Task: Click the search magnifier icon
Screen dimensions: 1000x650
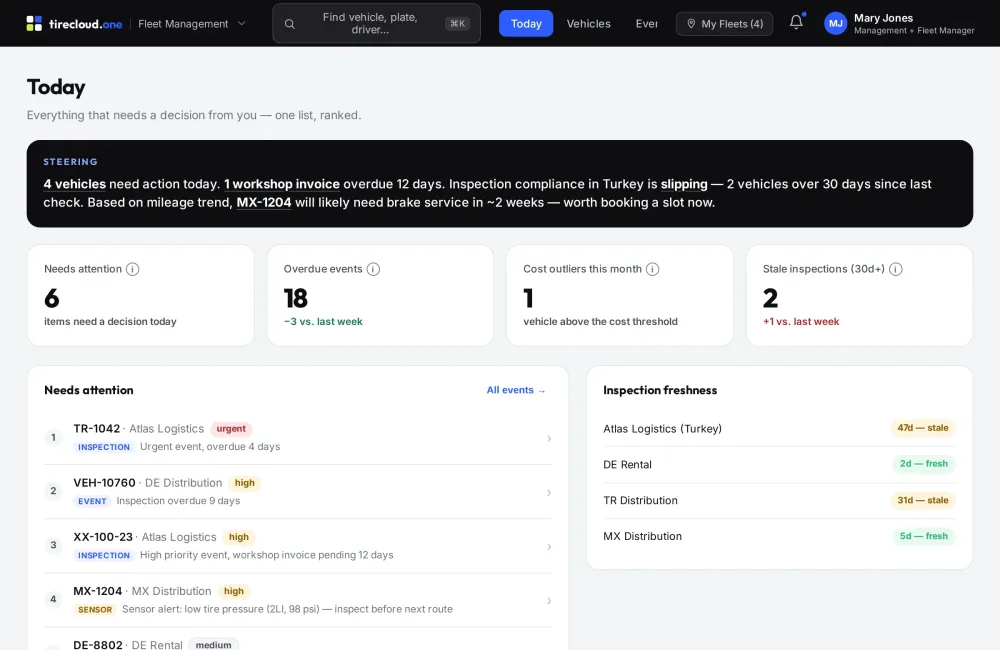Action: [x=290, y=24]
